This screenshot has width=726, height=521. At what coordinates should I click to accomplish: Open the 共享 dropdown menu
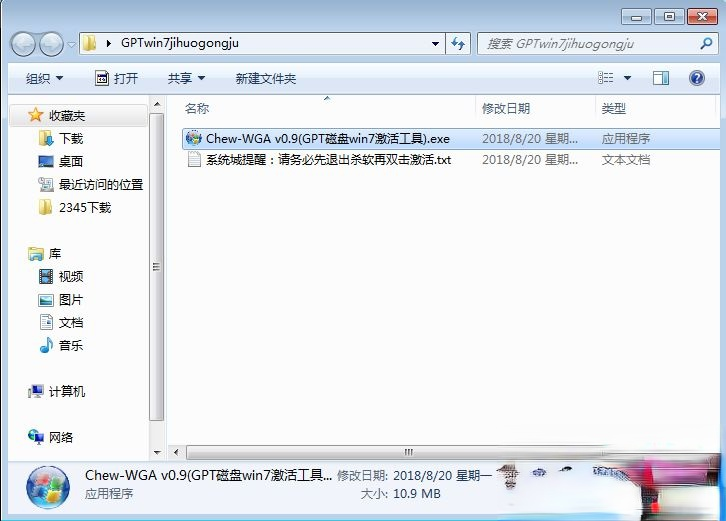click(186, 78)
